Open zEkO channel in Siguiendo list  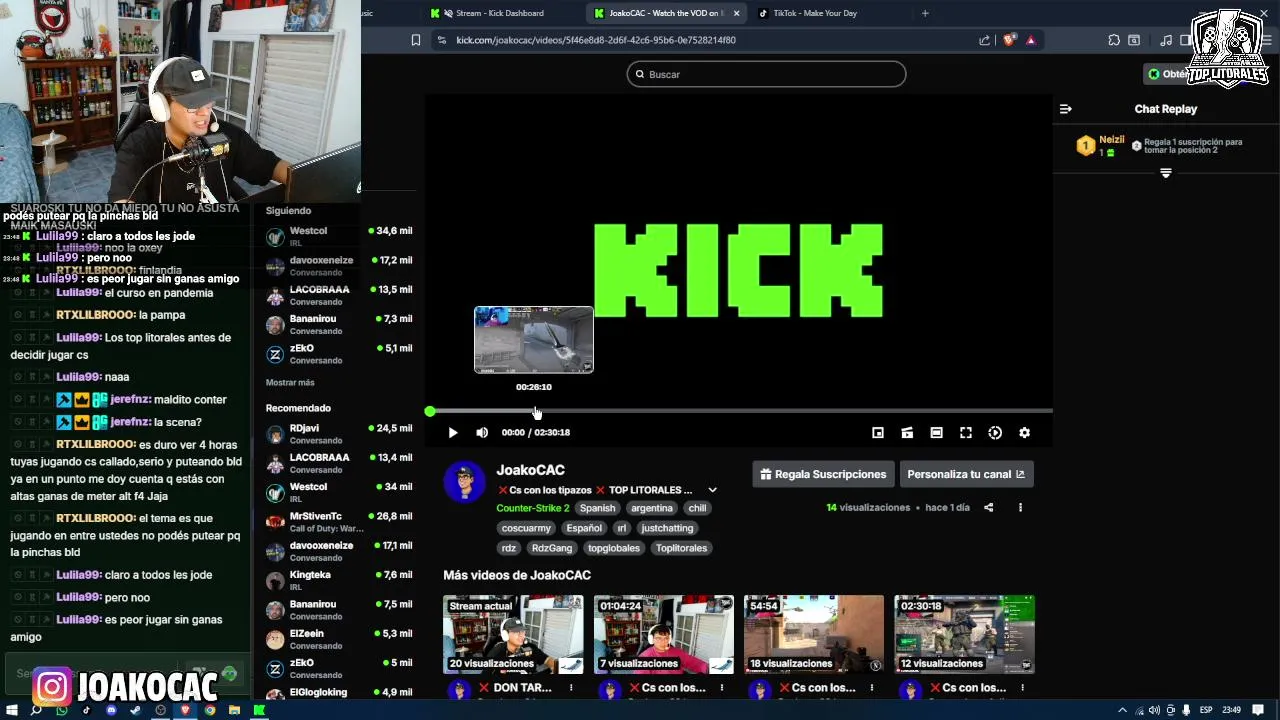click(x=338, y=354)
